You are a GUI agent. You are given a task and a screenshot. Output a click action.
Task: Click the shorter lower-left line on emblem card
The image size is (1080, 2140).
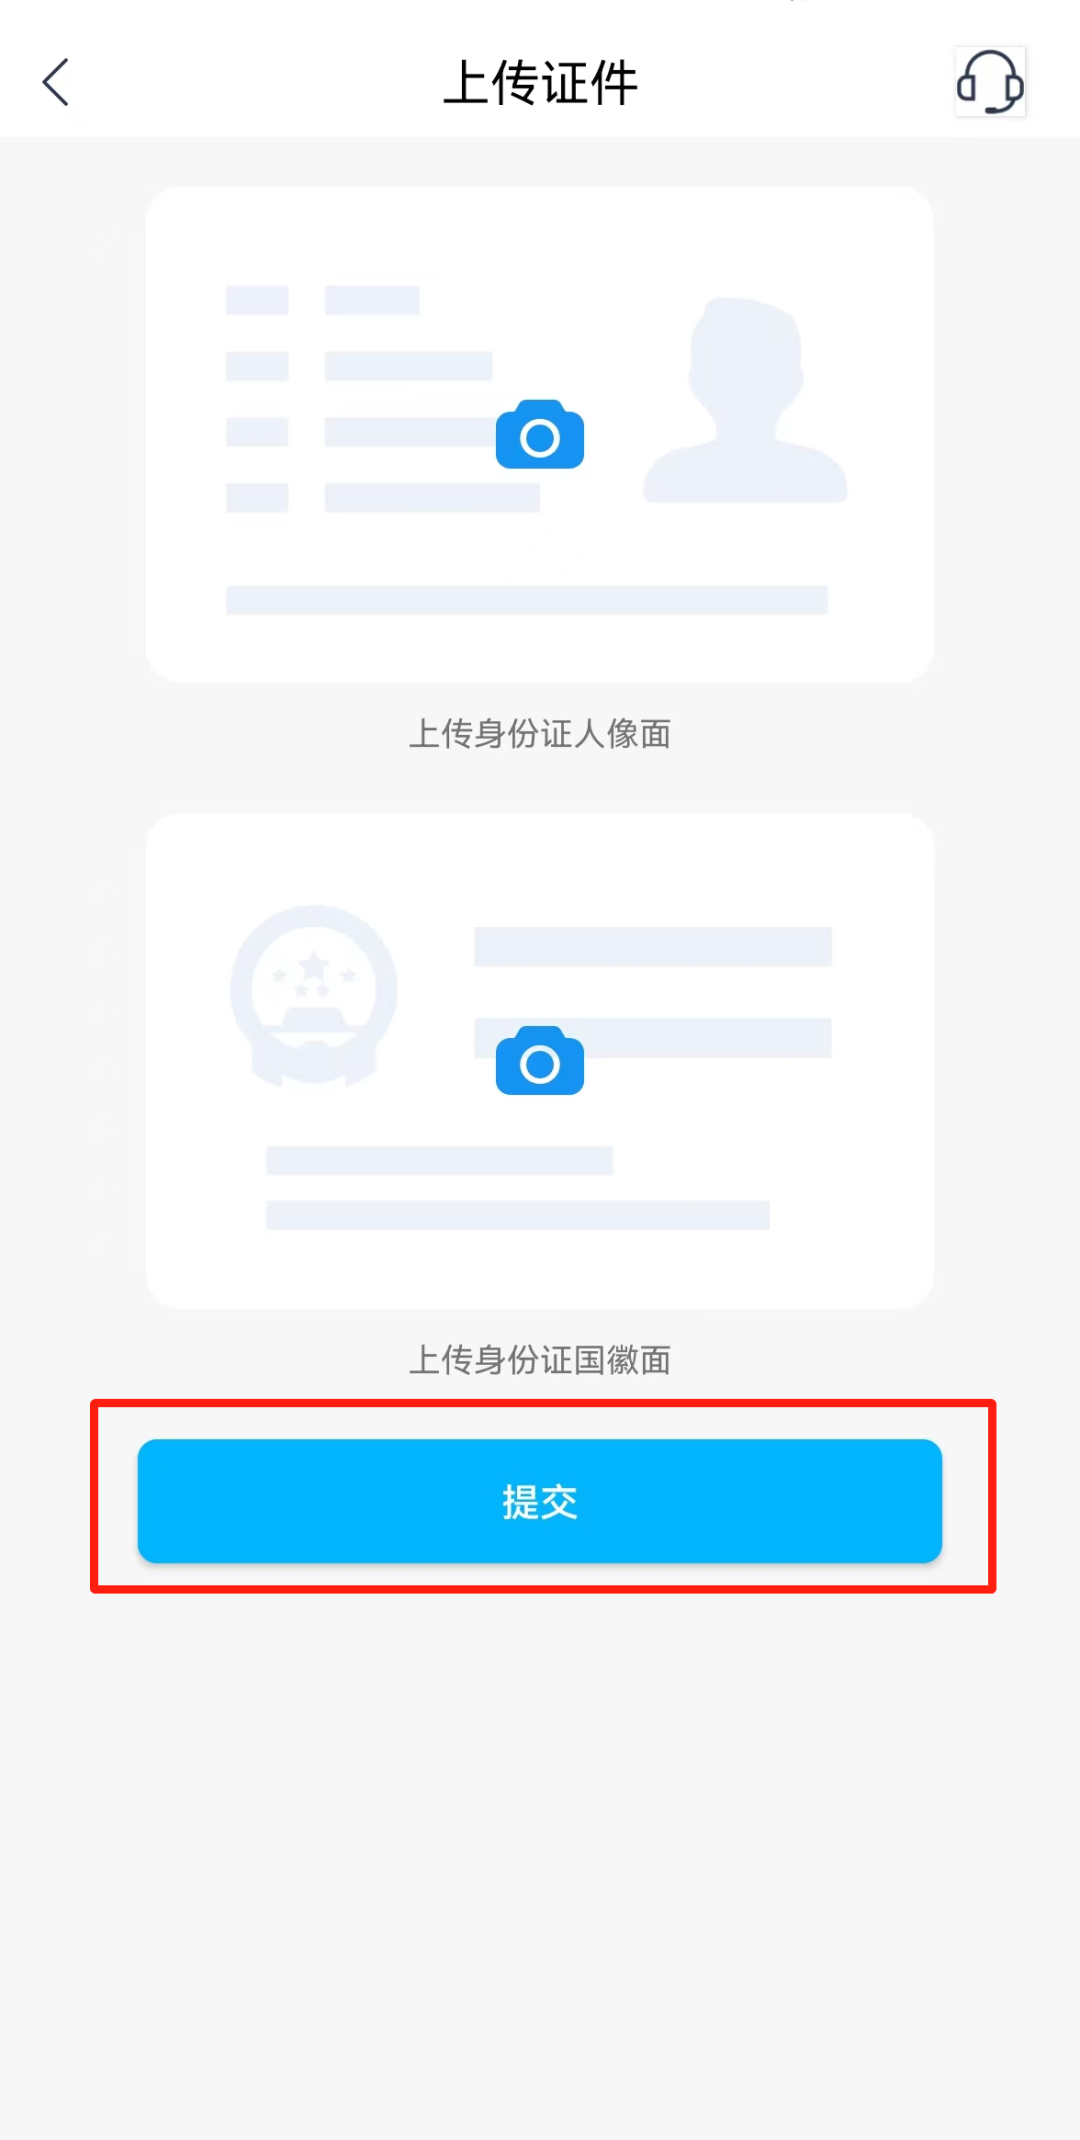(x=439, y=1160)
